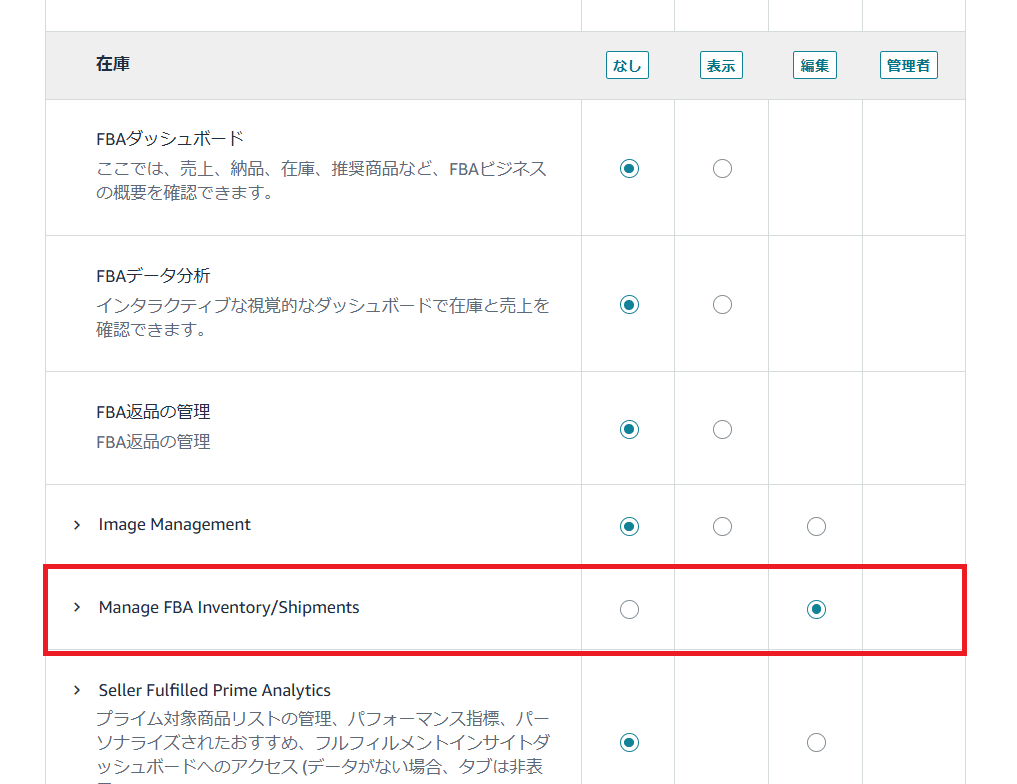Set Image Management permission to なし

[629, 526]
